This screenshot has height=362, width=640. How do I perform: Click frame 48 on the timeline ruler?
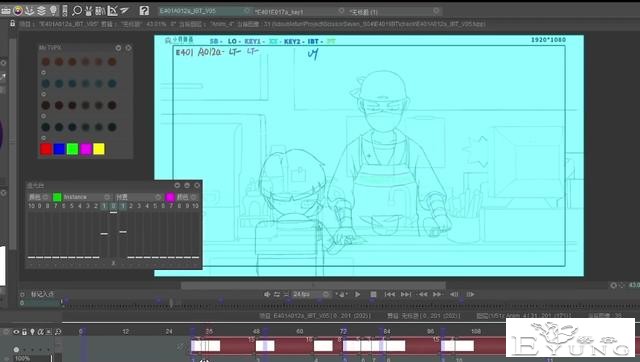pos(256,331)
